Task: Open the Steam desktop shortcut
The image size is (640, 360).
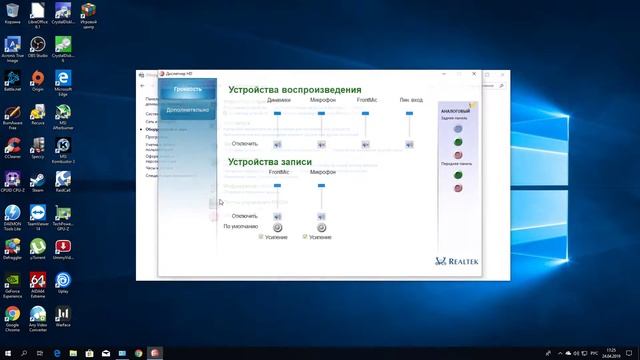Action: 38,182
